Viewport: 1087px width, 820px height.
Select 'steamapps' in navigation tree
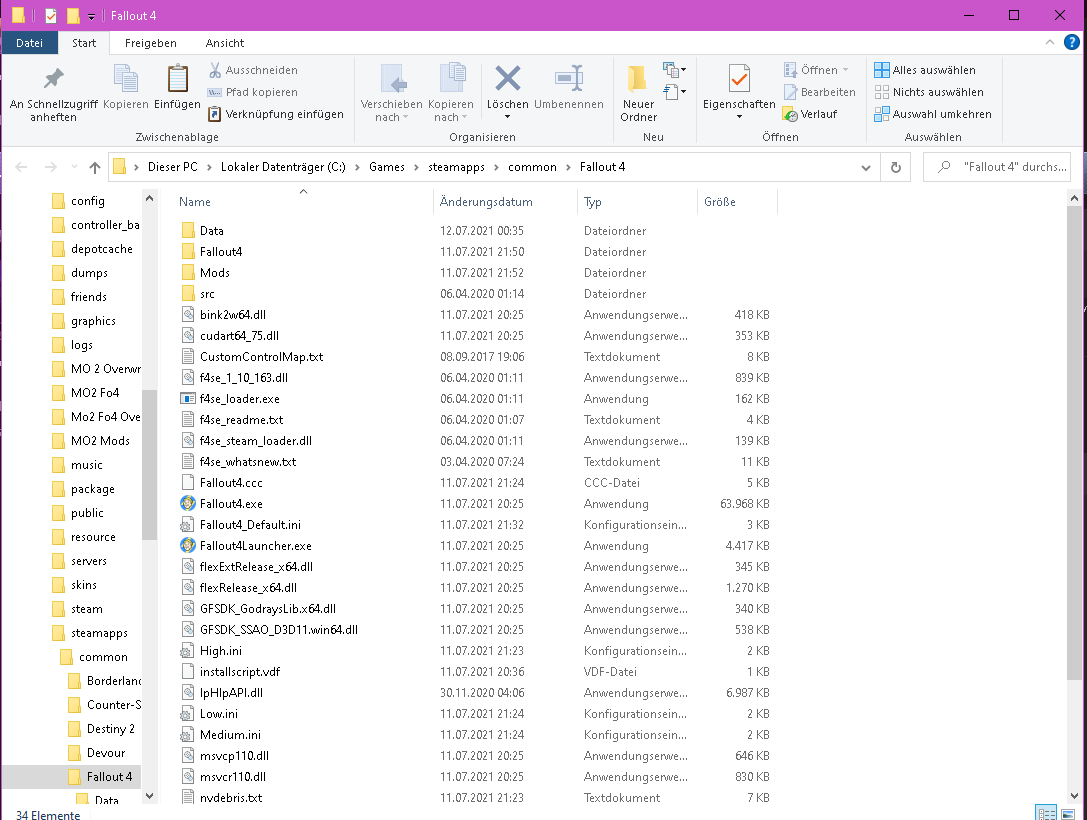pyautogui.click(x=99, y=633)
